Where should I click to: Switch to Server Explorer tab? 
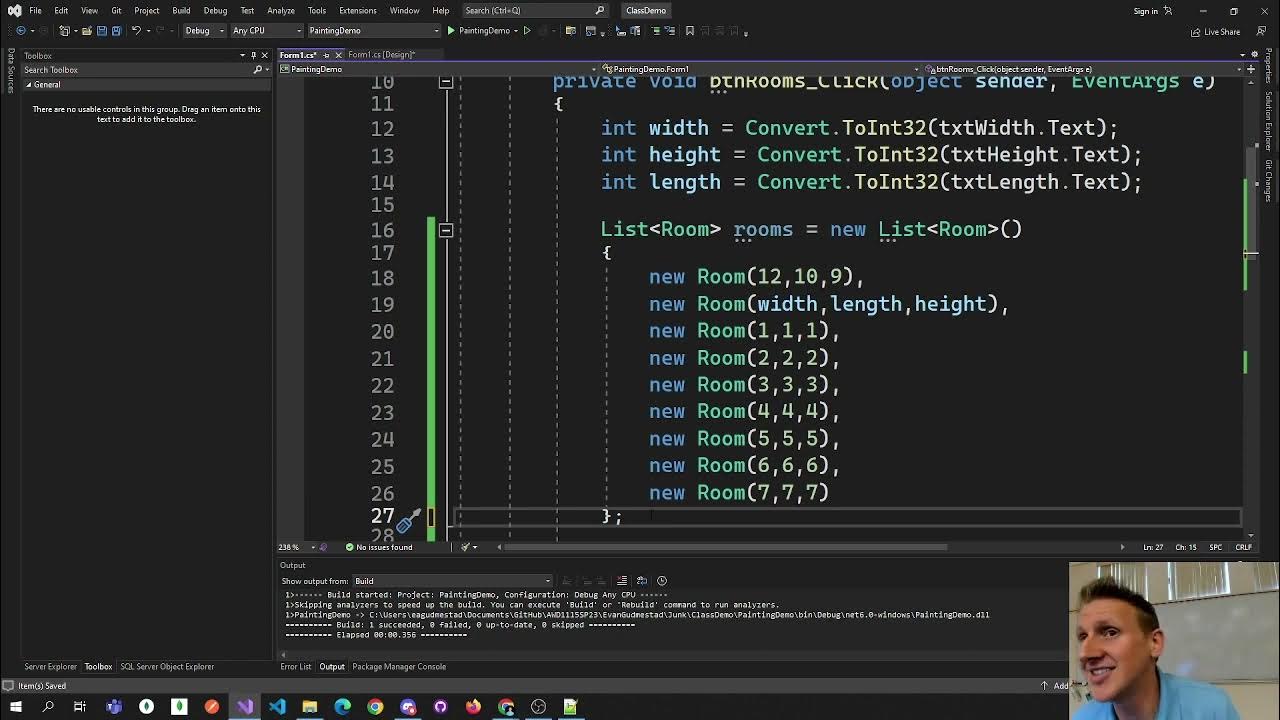pyautogui.click(x=50, y=667)
